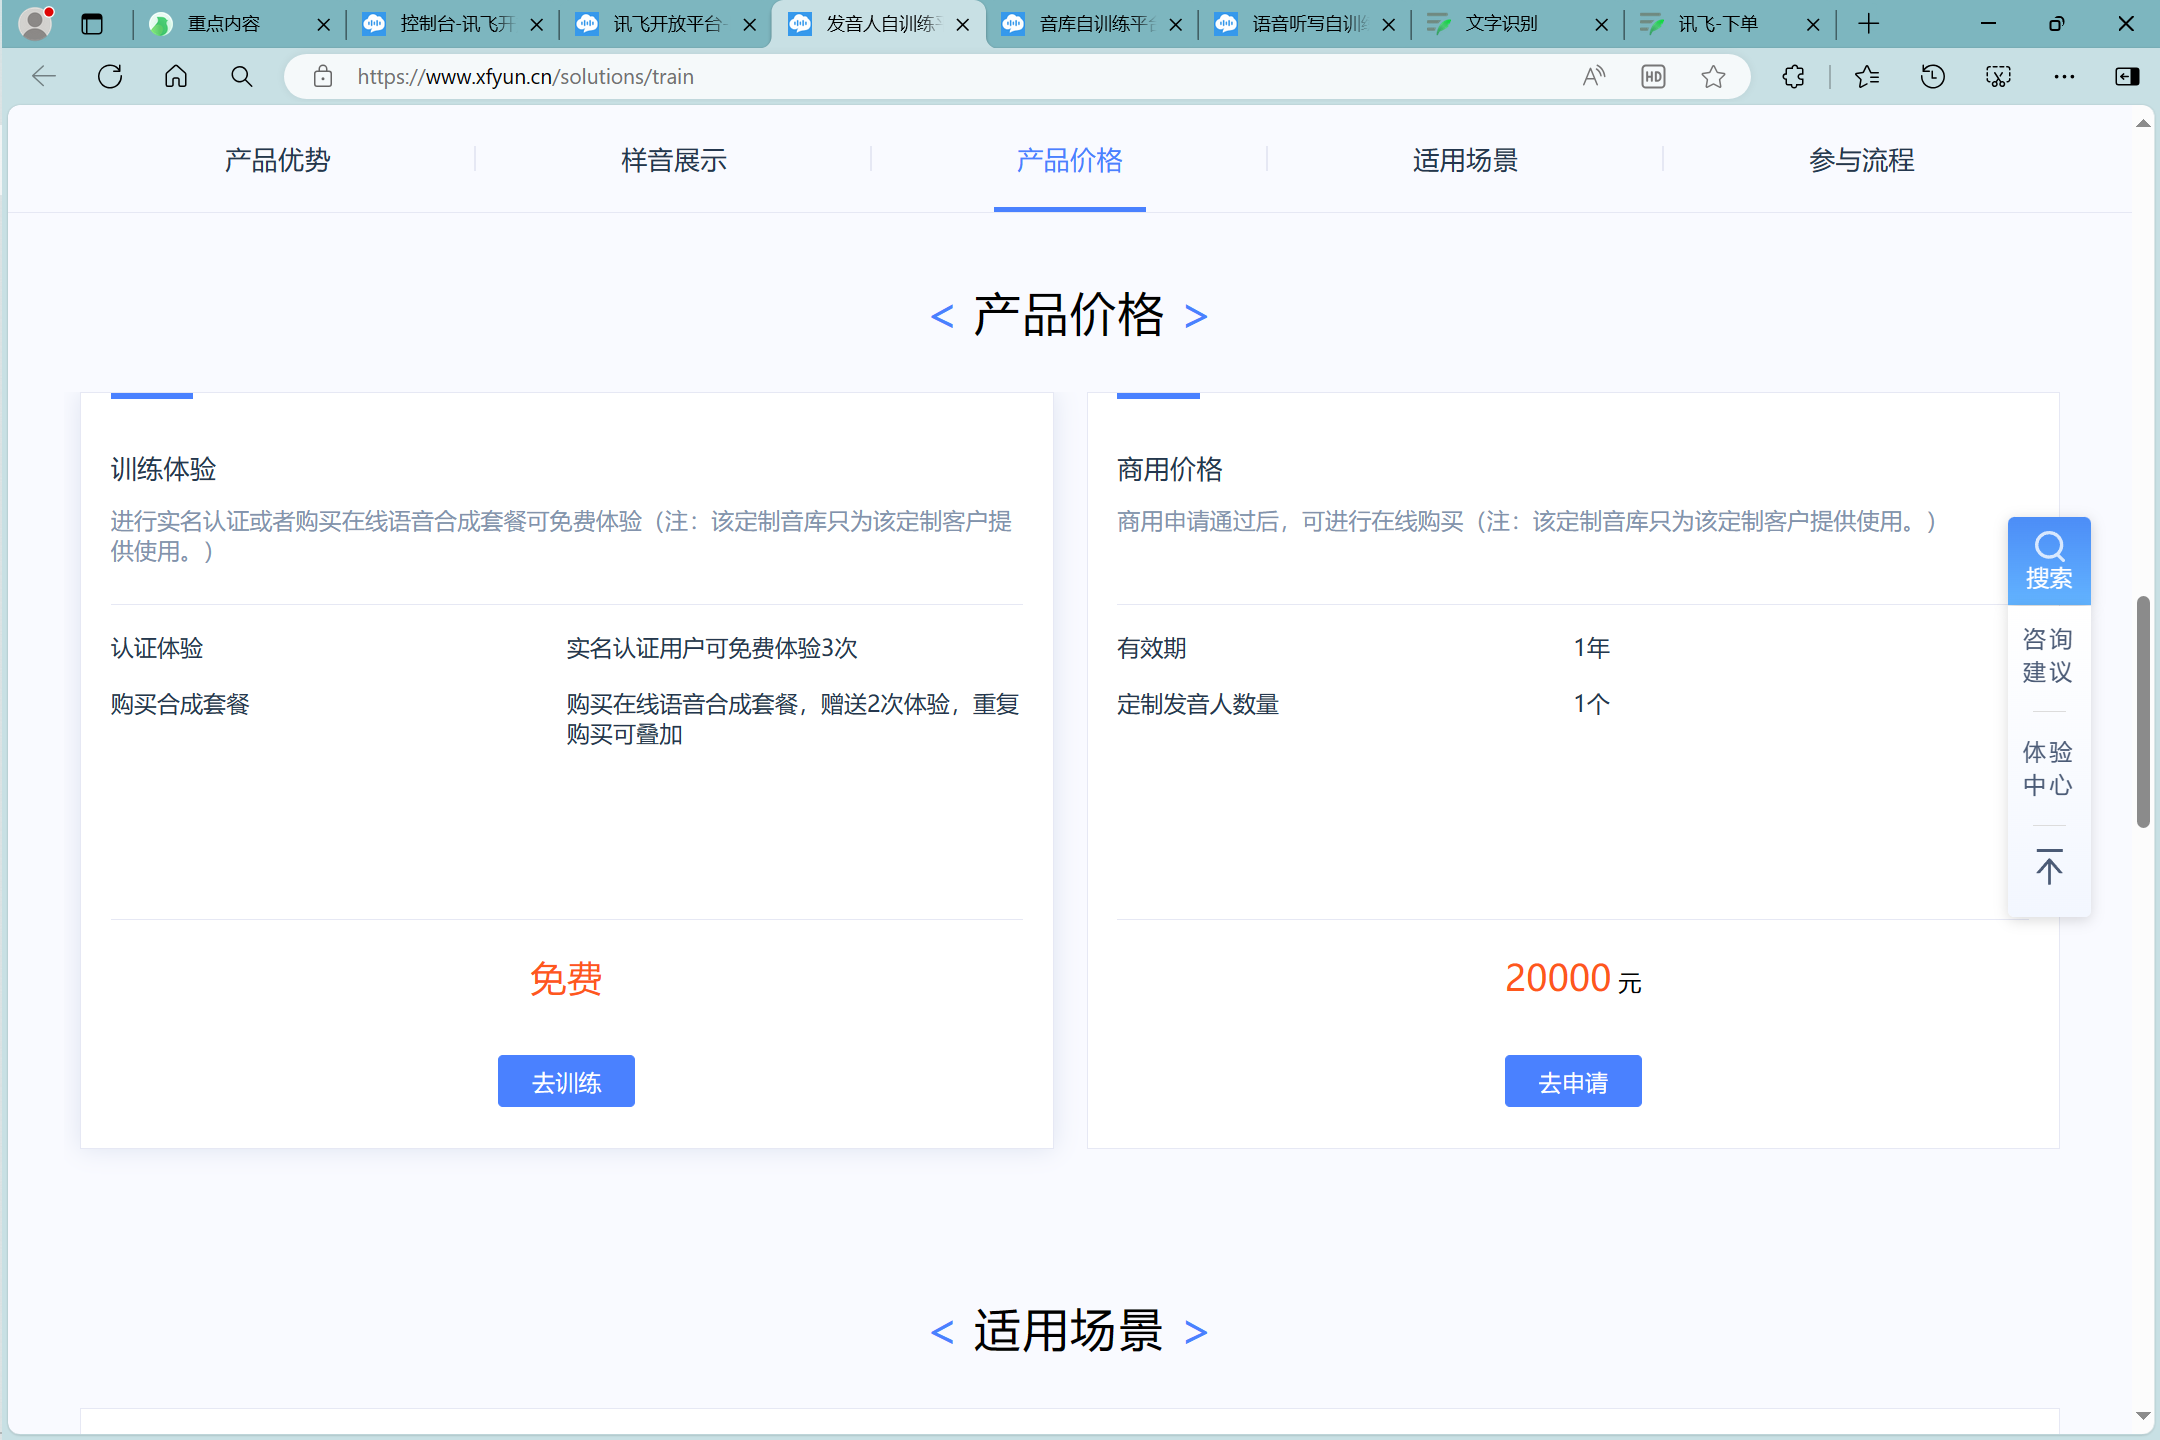This screenshot has height=1440, width=2160.
Task: Click the 有效期 label
Action: [x=1152, y=648]
